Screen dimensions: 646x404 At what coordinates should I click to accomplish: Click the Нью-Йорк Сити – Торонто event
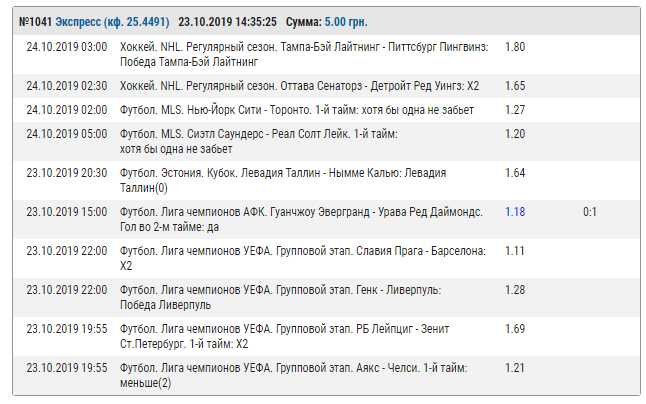point(296,110)
